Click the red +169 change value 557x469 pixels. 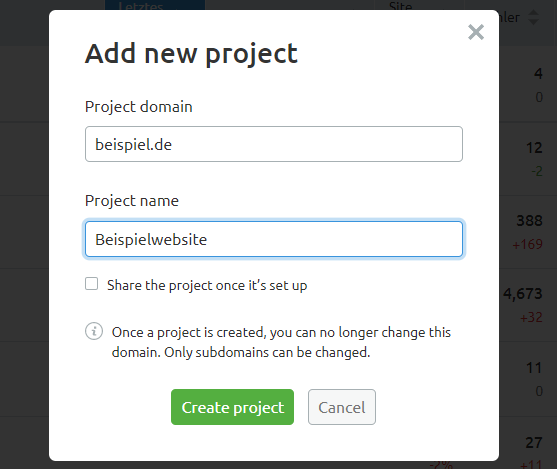point(528,244)
